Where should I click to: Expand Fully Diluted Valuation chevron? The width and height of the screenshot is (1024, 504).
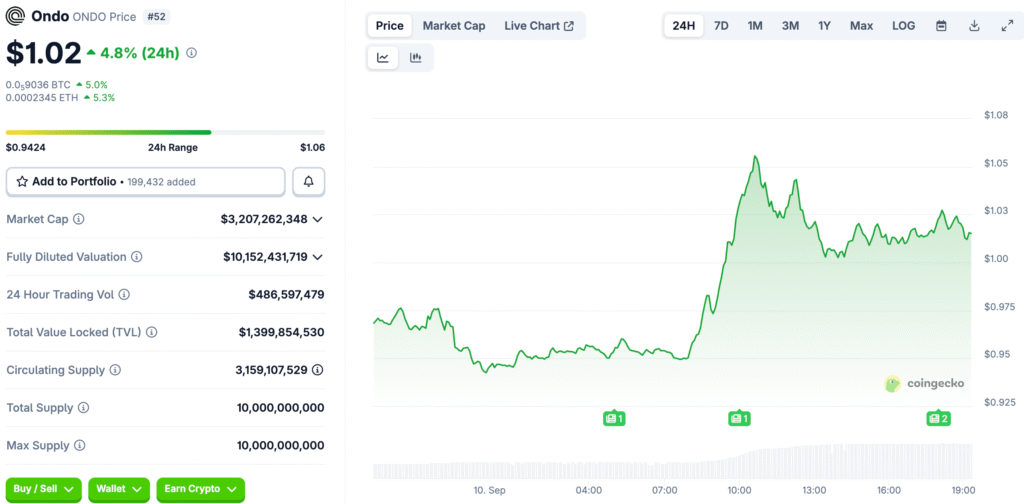(x=317, y=257)
